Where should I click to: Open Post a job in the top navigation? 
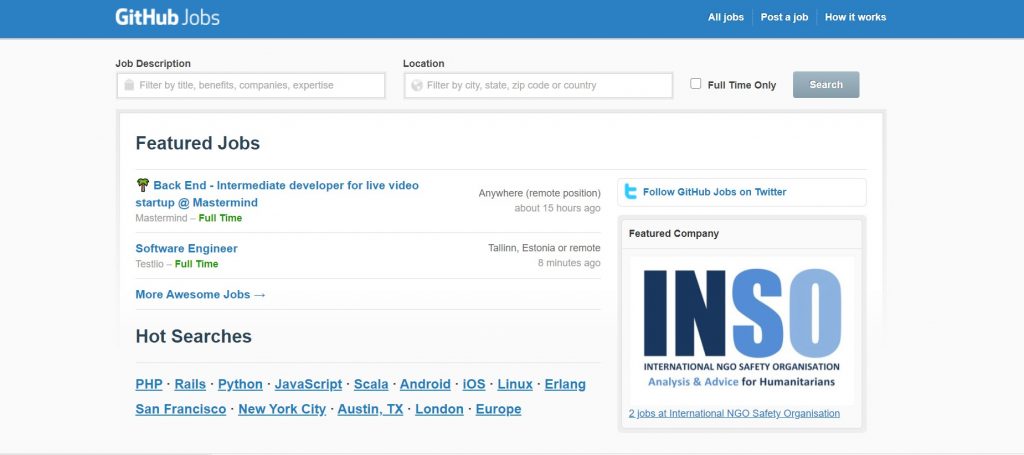click(x=784, y=18)
